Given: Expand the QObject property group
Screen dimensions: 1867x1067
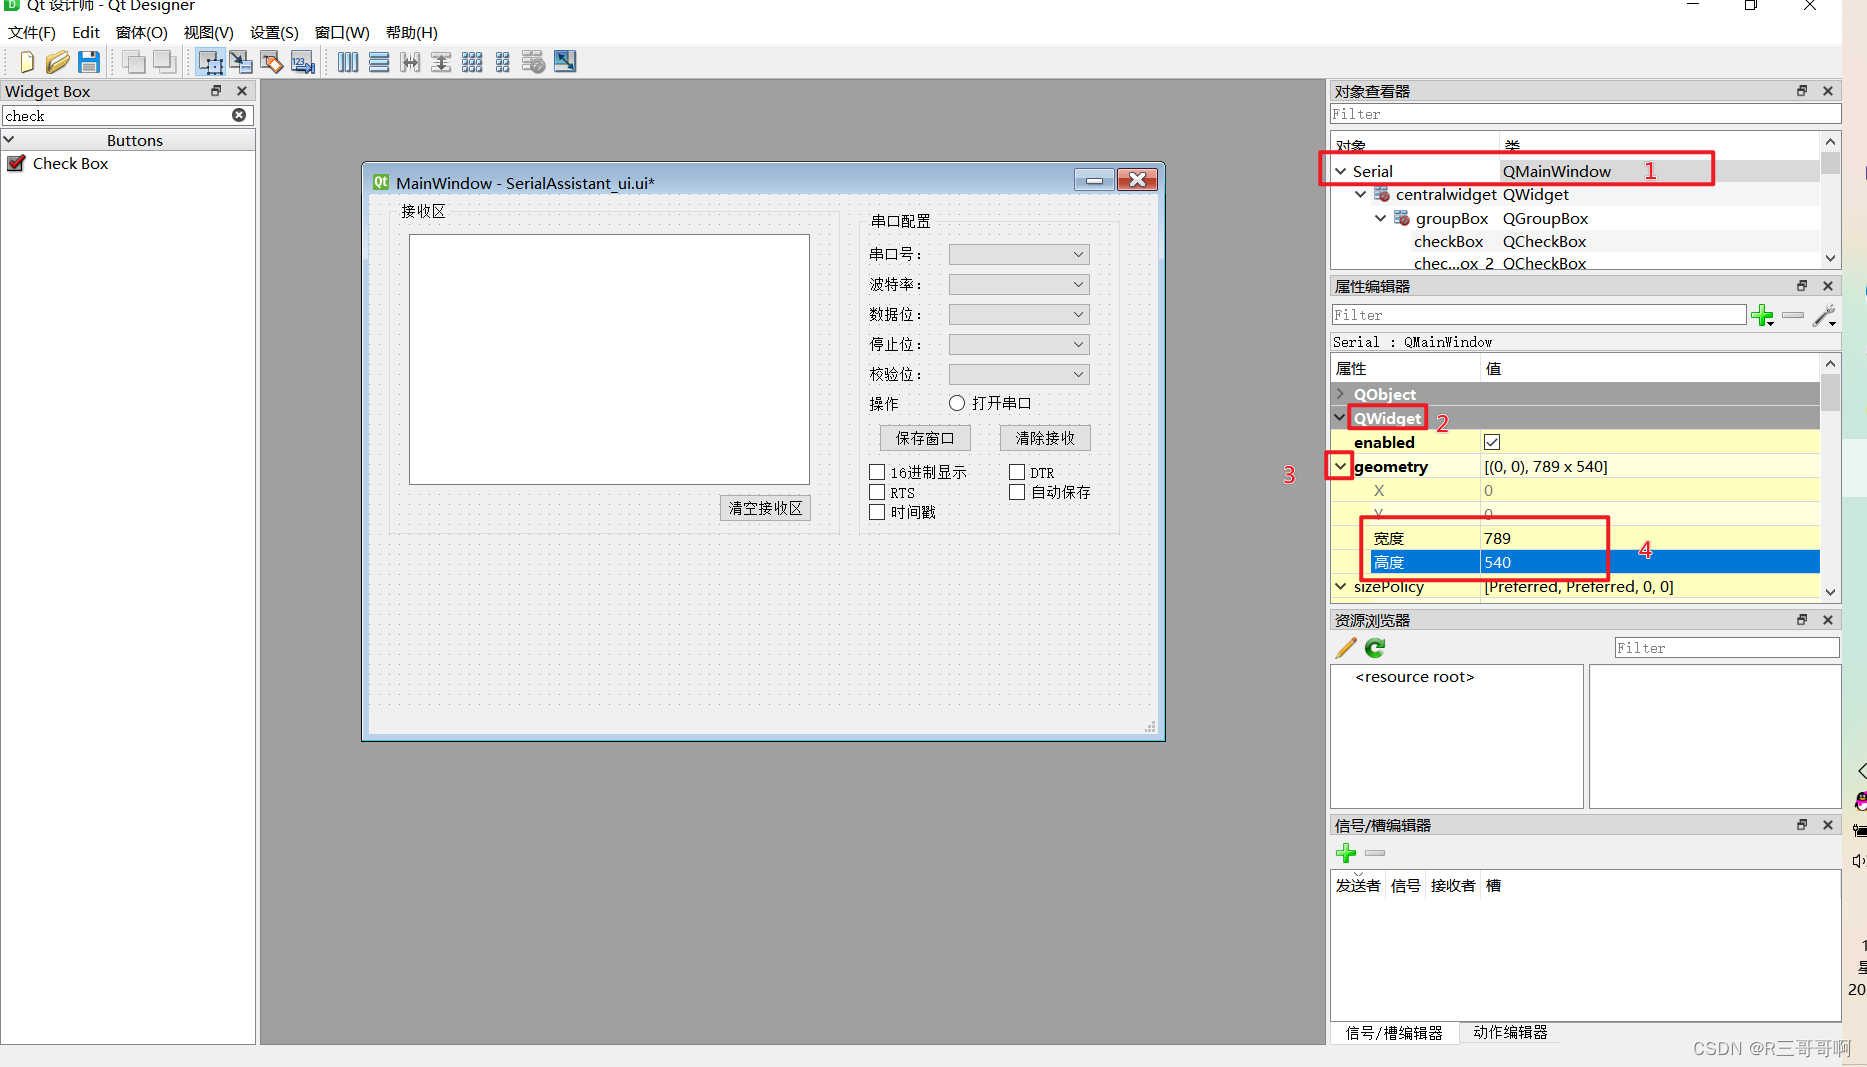Looking at the screenshot, I should [x=1341, y=394].
